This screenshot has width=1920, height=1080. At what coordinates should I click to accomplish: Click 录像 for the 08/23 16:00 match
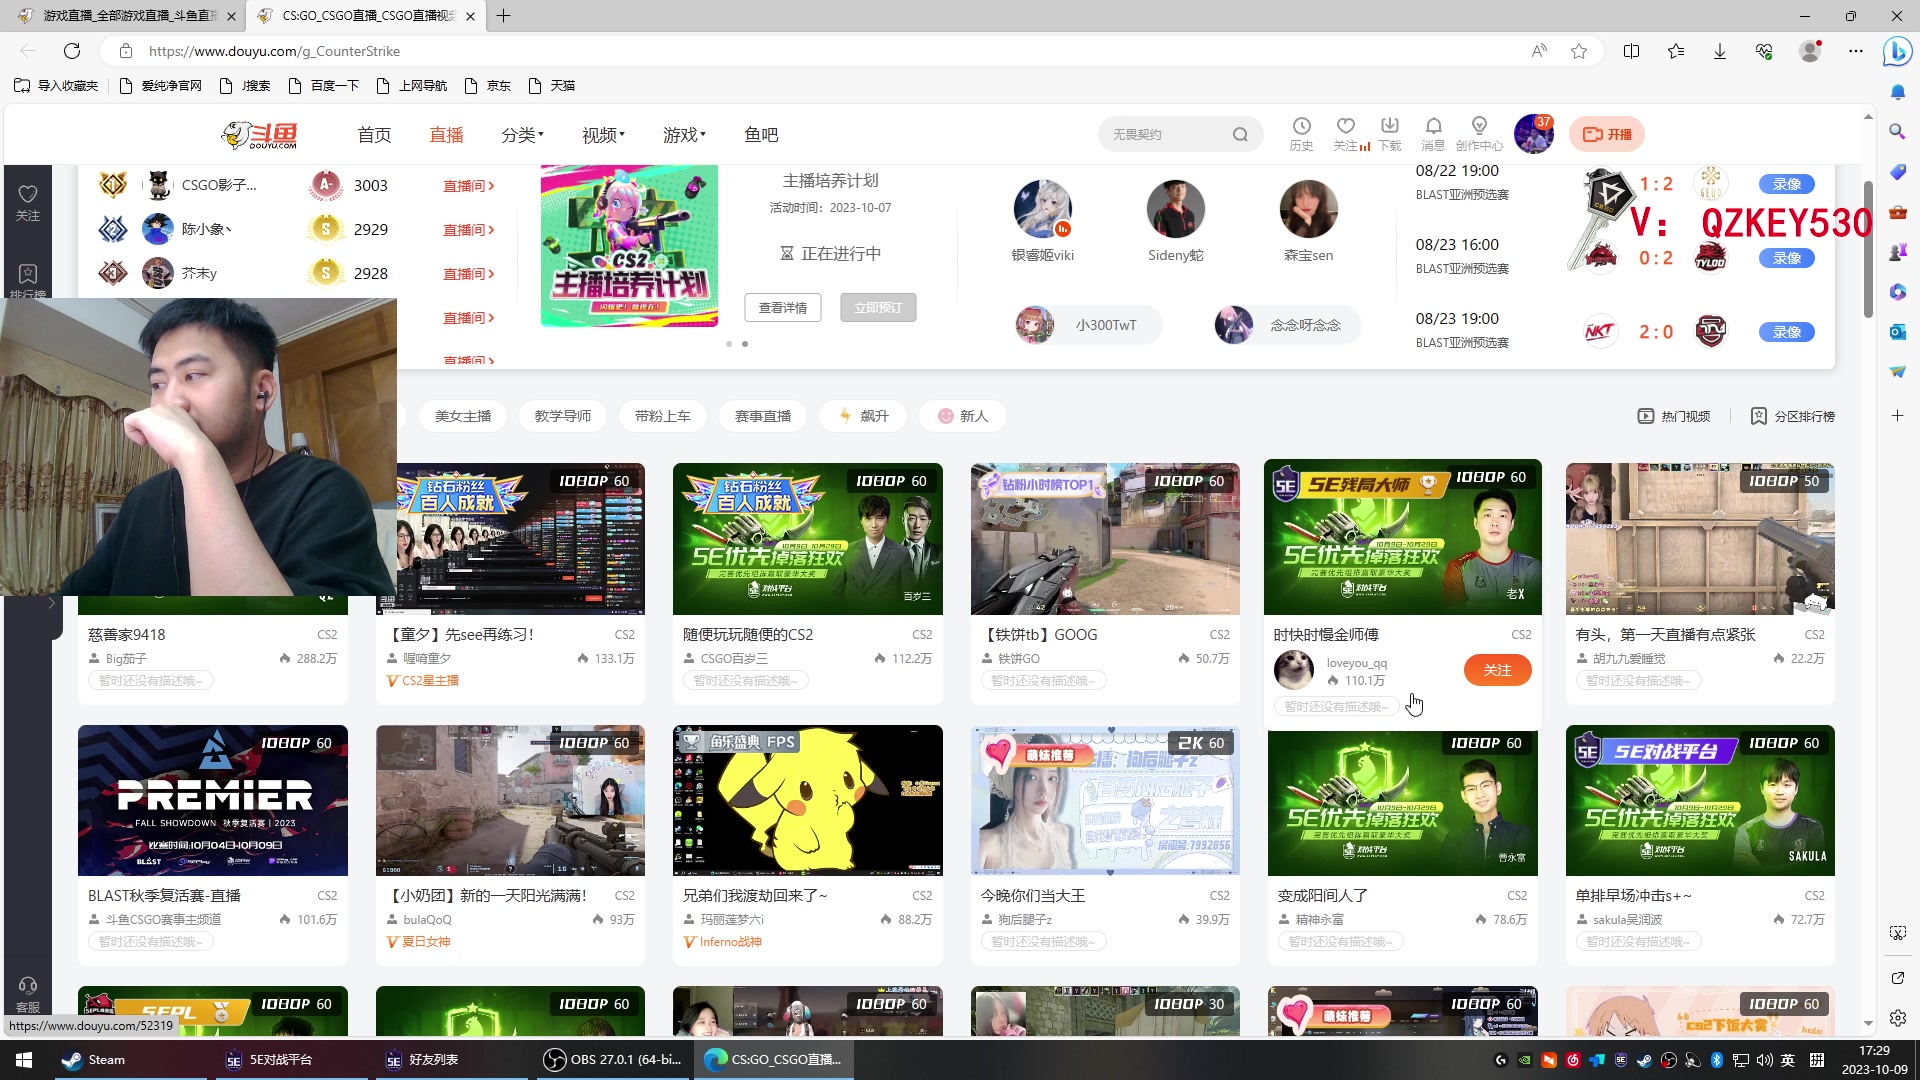pos(1787,258)
